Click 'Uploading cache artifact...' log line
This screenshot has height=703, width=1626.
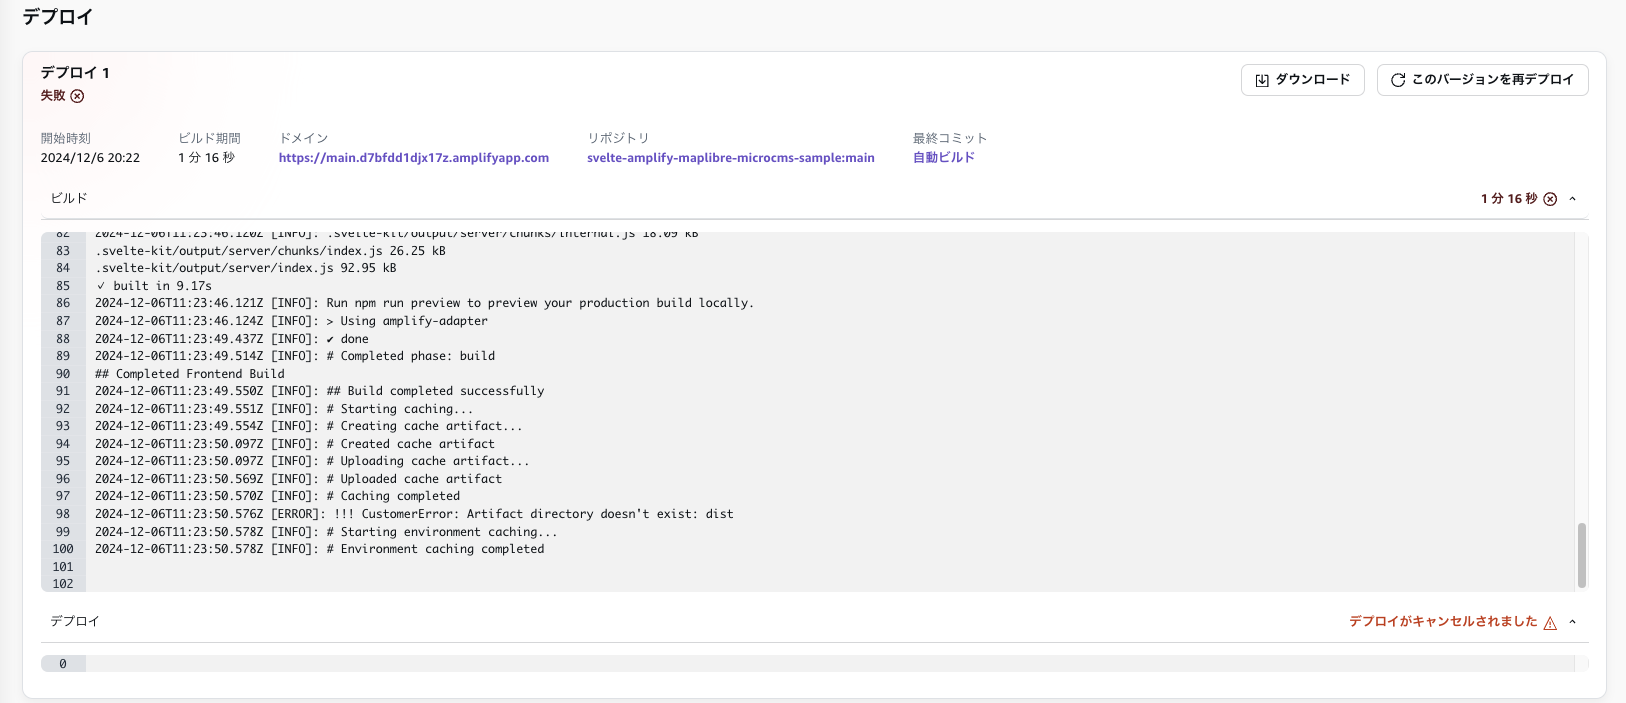[312, 461]
